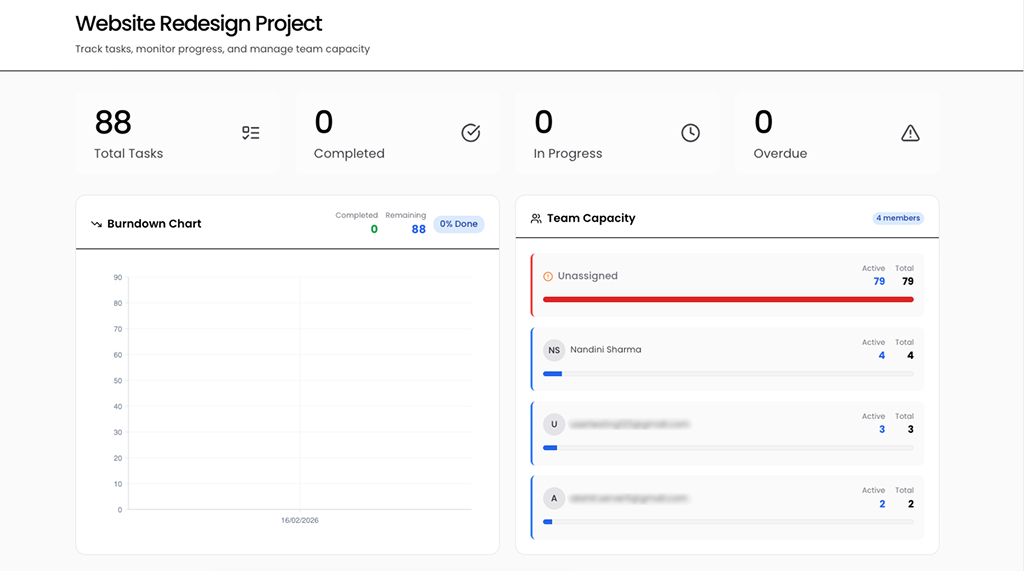Click the Nandini Sharma name

coord(605,350)
